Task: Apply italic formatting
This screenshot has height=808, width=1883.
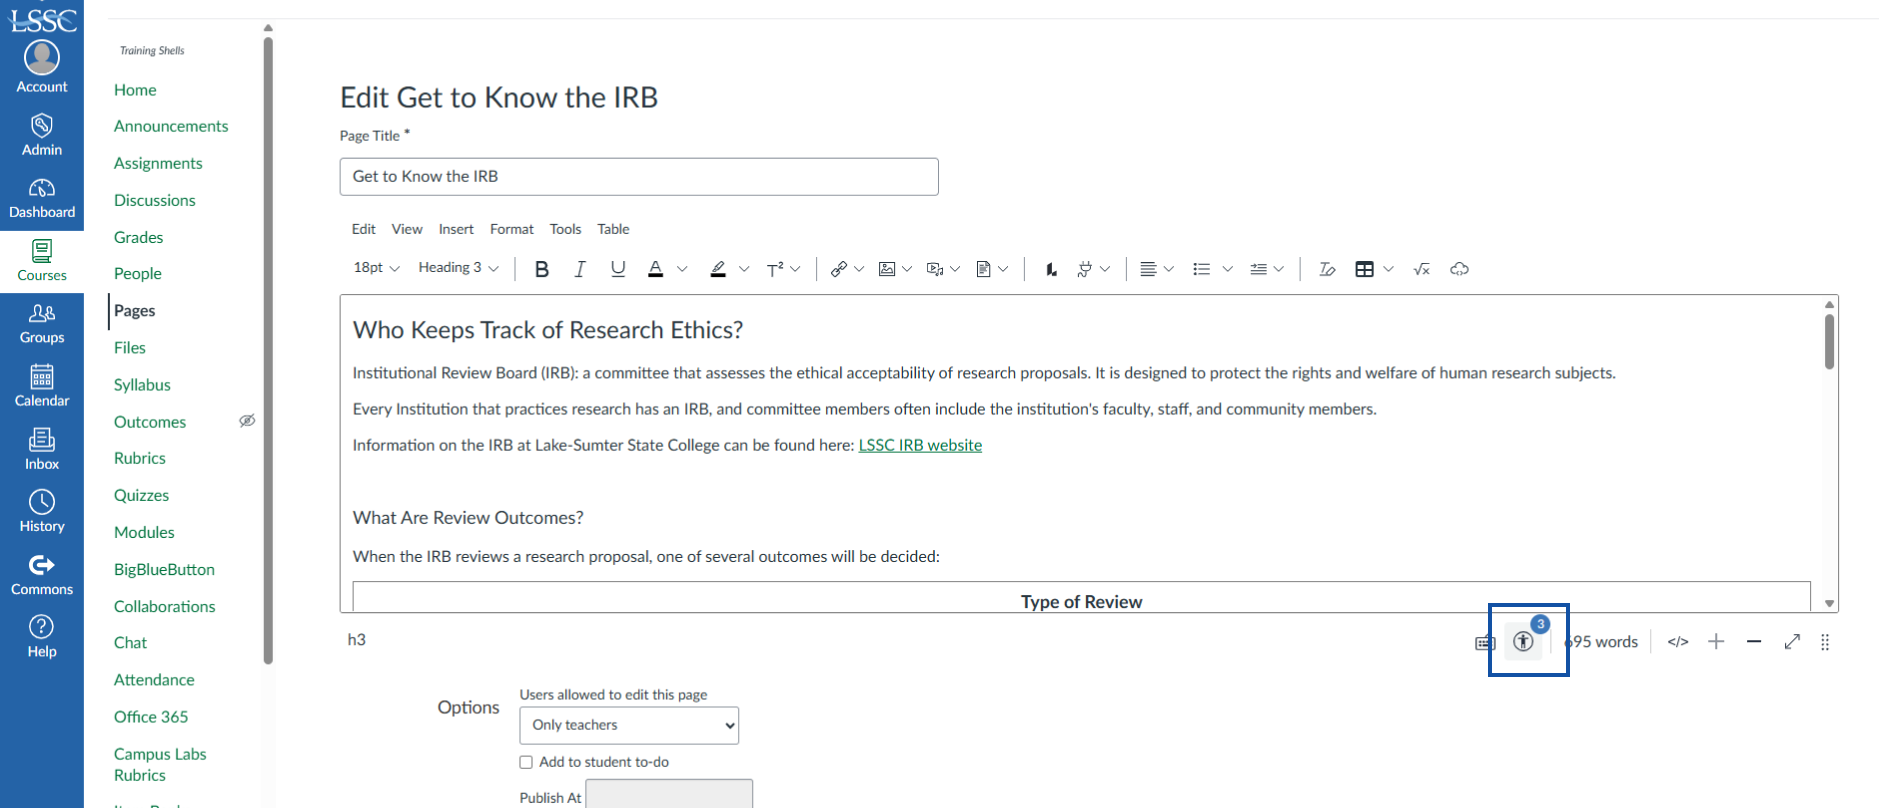Action: tap(580, 269)
